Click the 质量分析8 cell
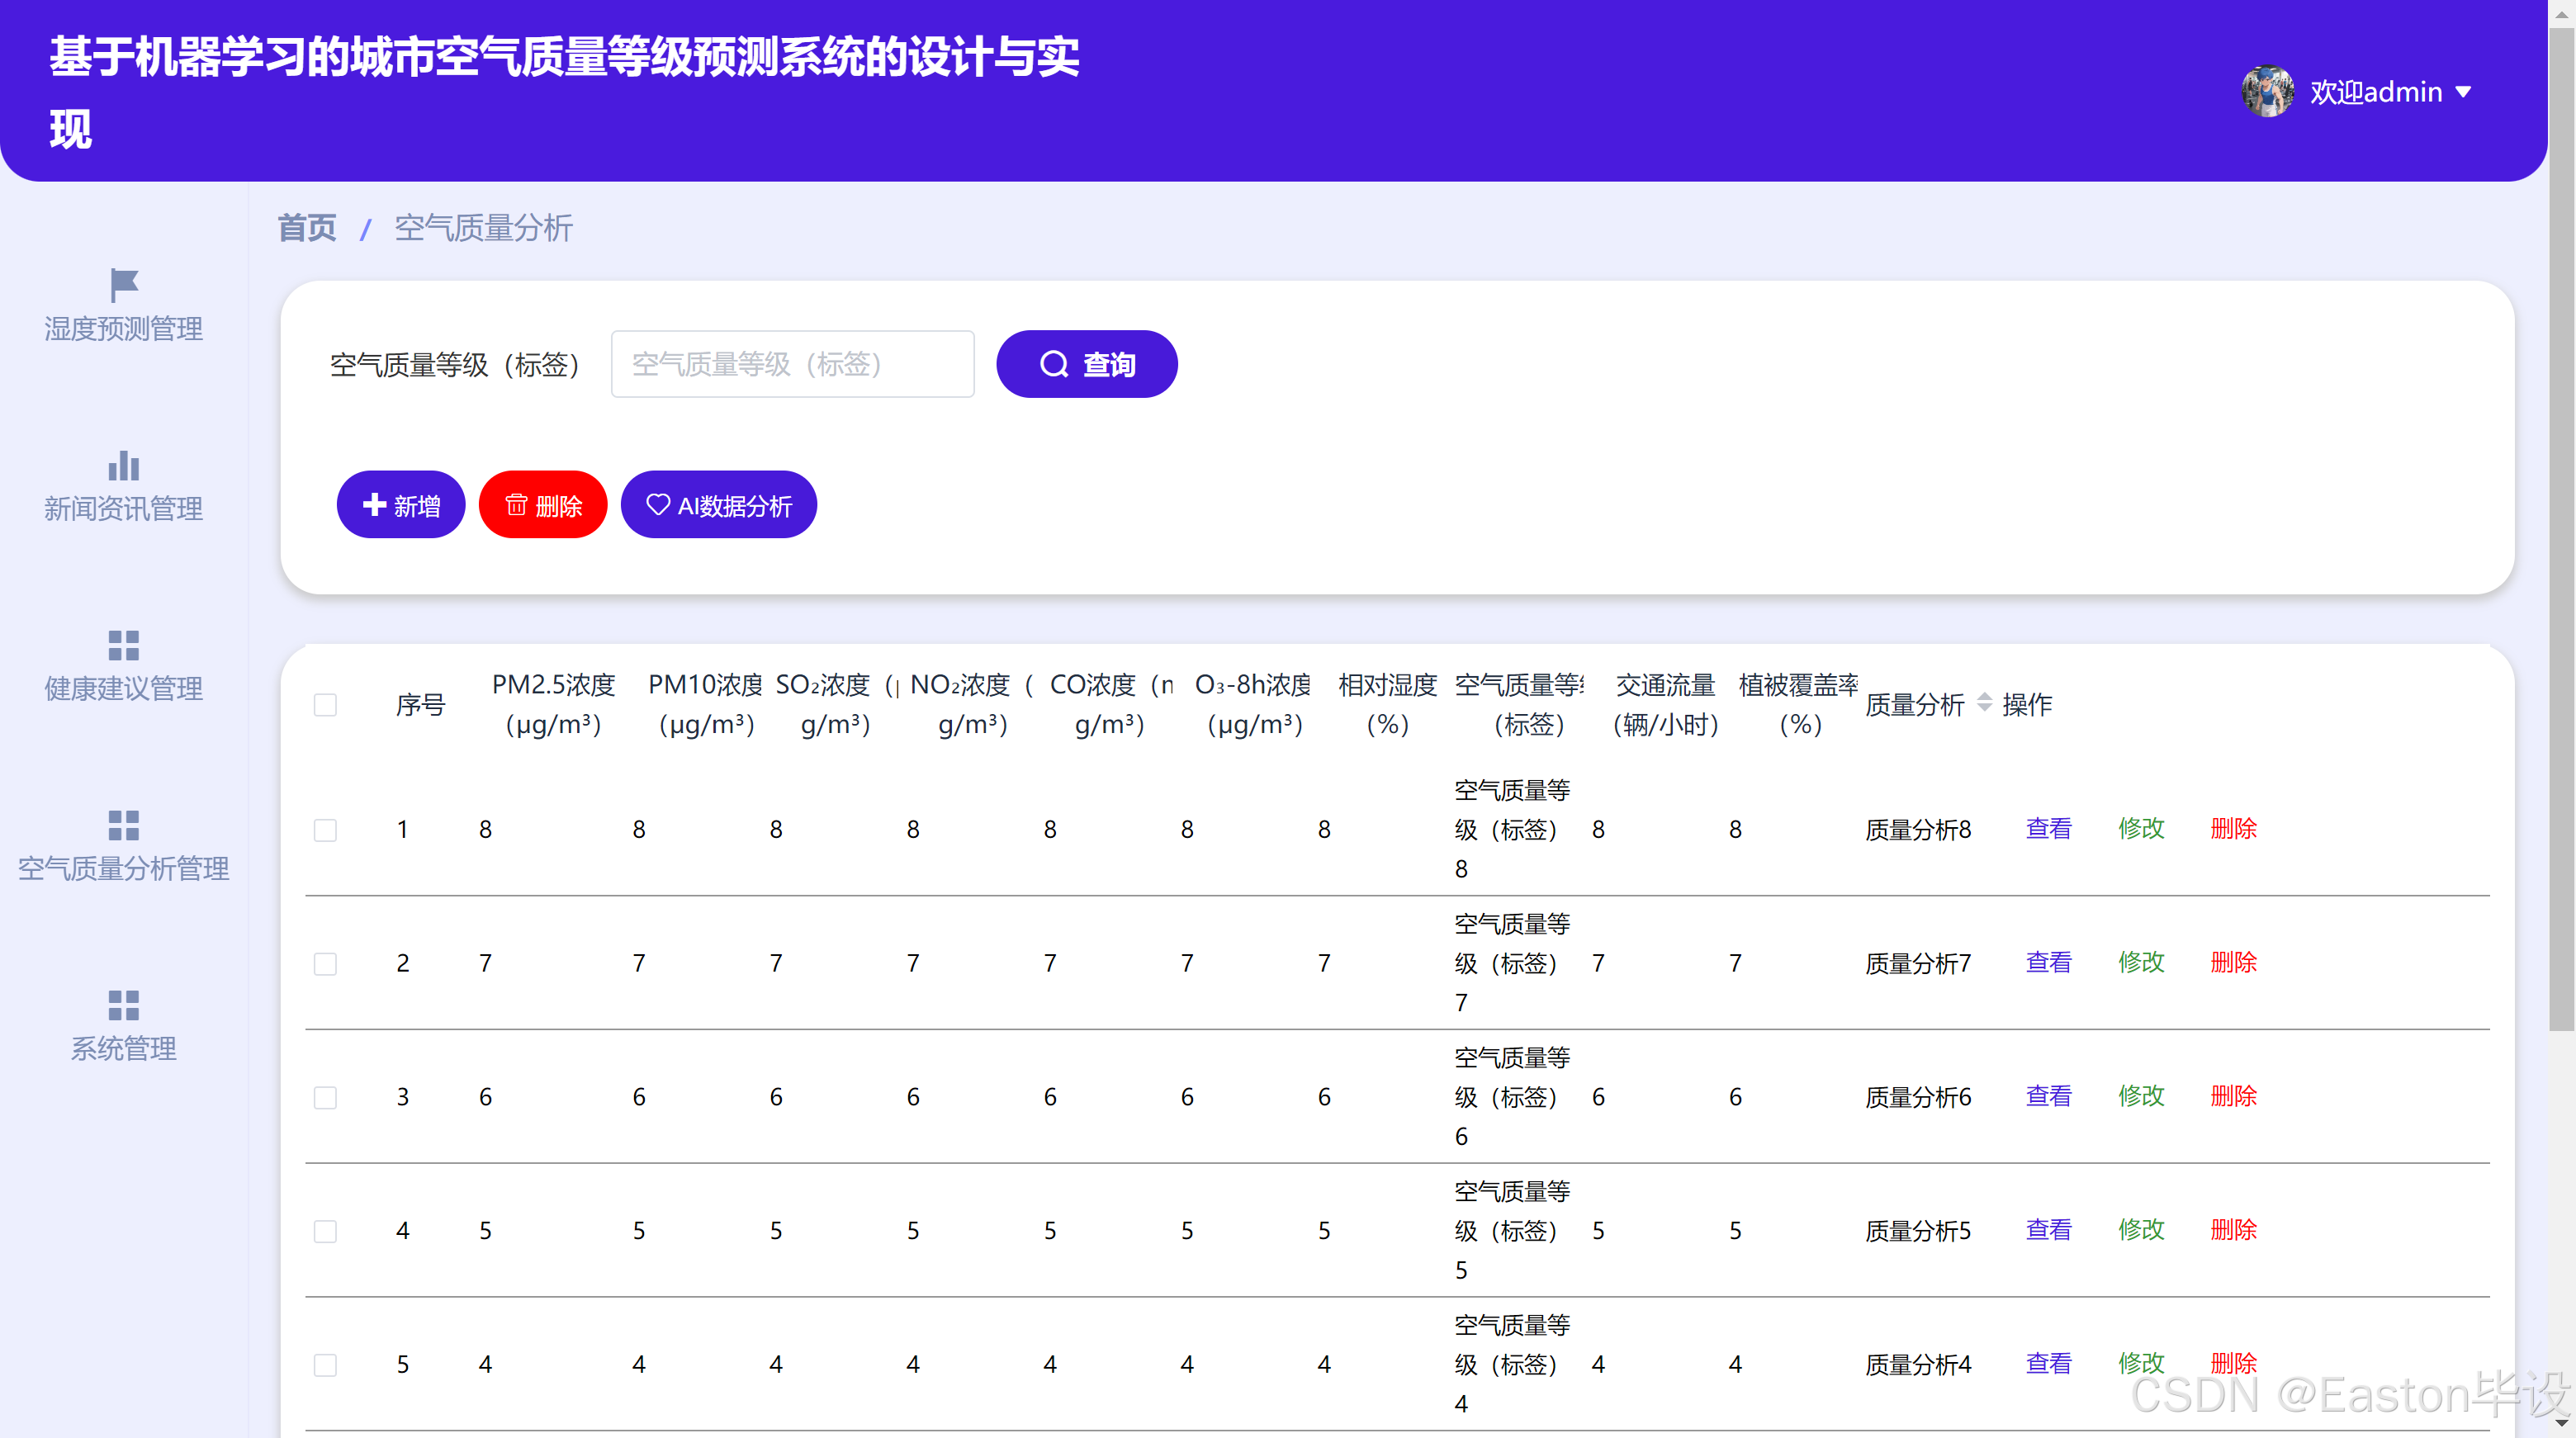2576x1438 pixels. 1917,830
